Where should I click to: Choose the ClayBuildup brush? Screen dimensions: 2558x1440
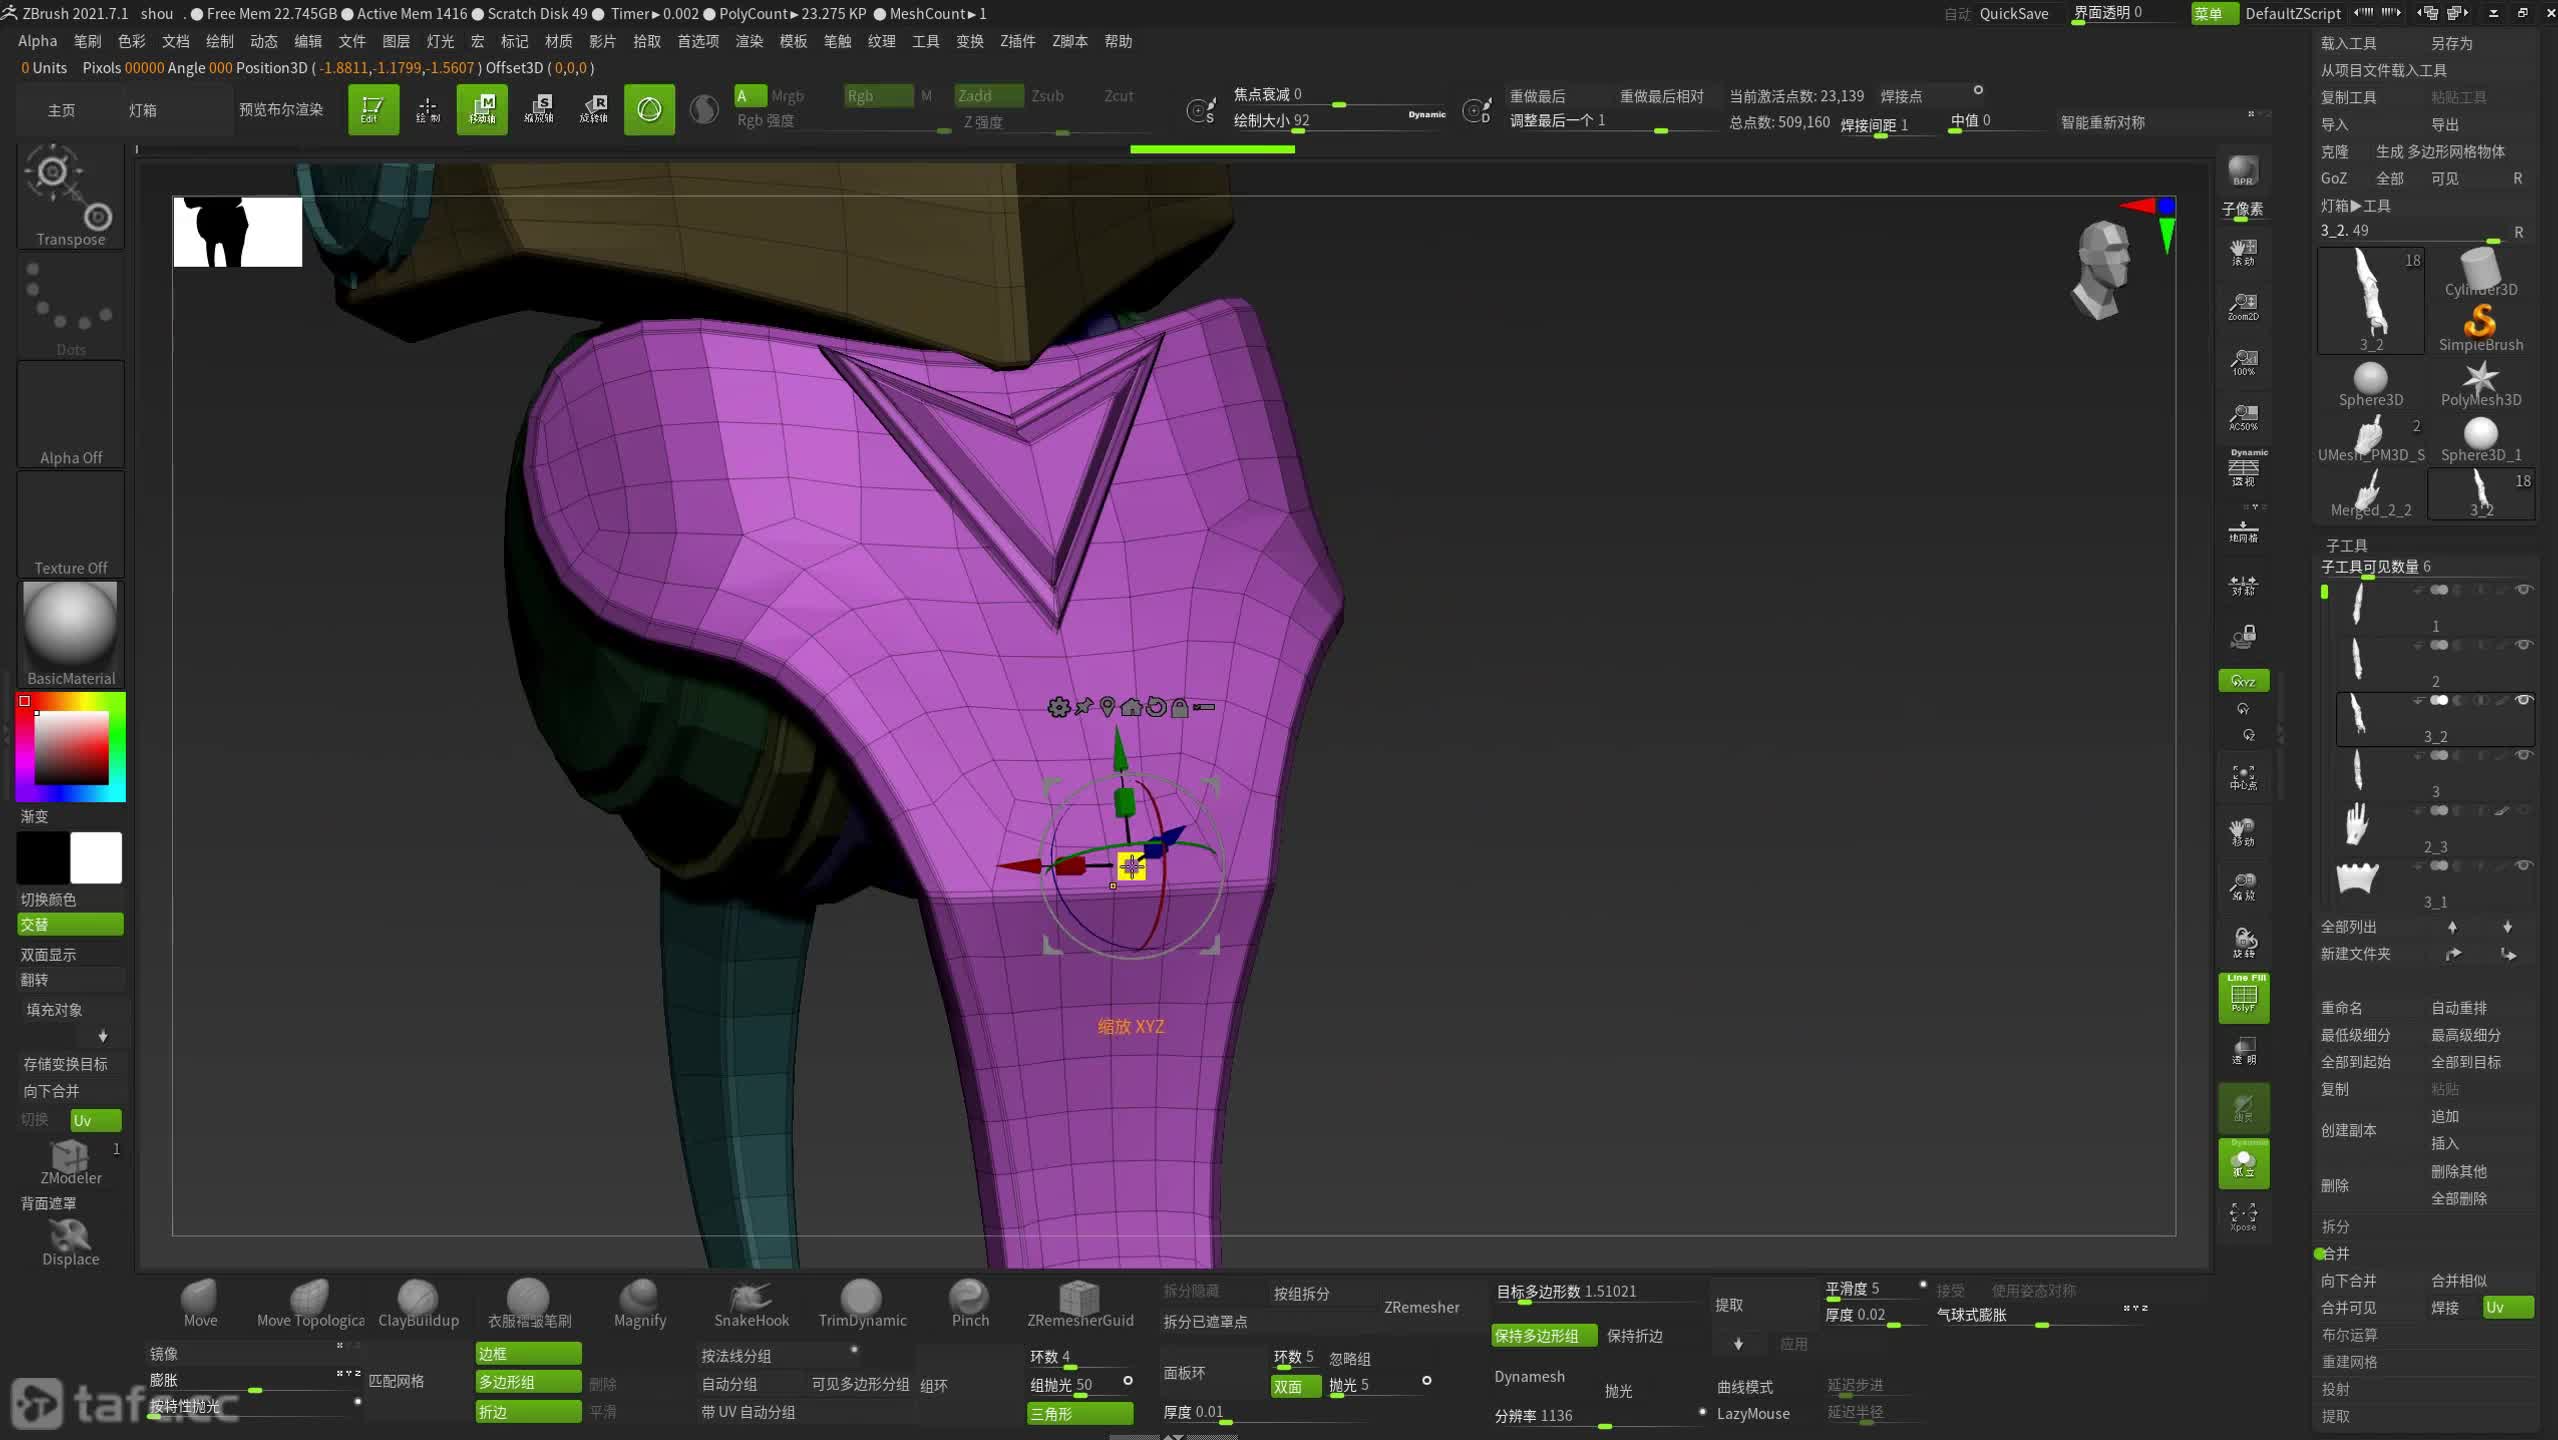tap(418, 1304)
